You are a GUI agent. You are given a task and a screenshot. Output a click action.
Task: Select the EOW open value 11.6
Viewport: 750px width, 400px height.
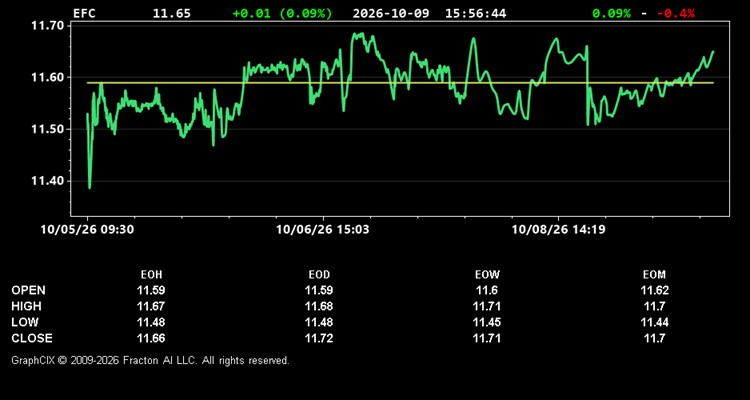pyautogui.click(x=487, y=290)
